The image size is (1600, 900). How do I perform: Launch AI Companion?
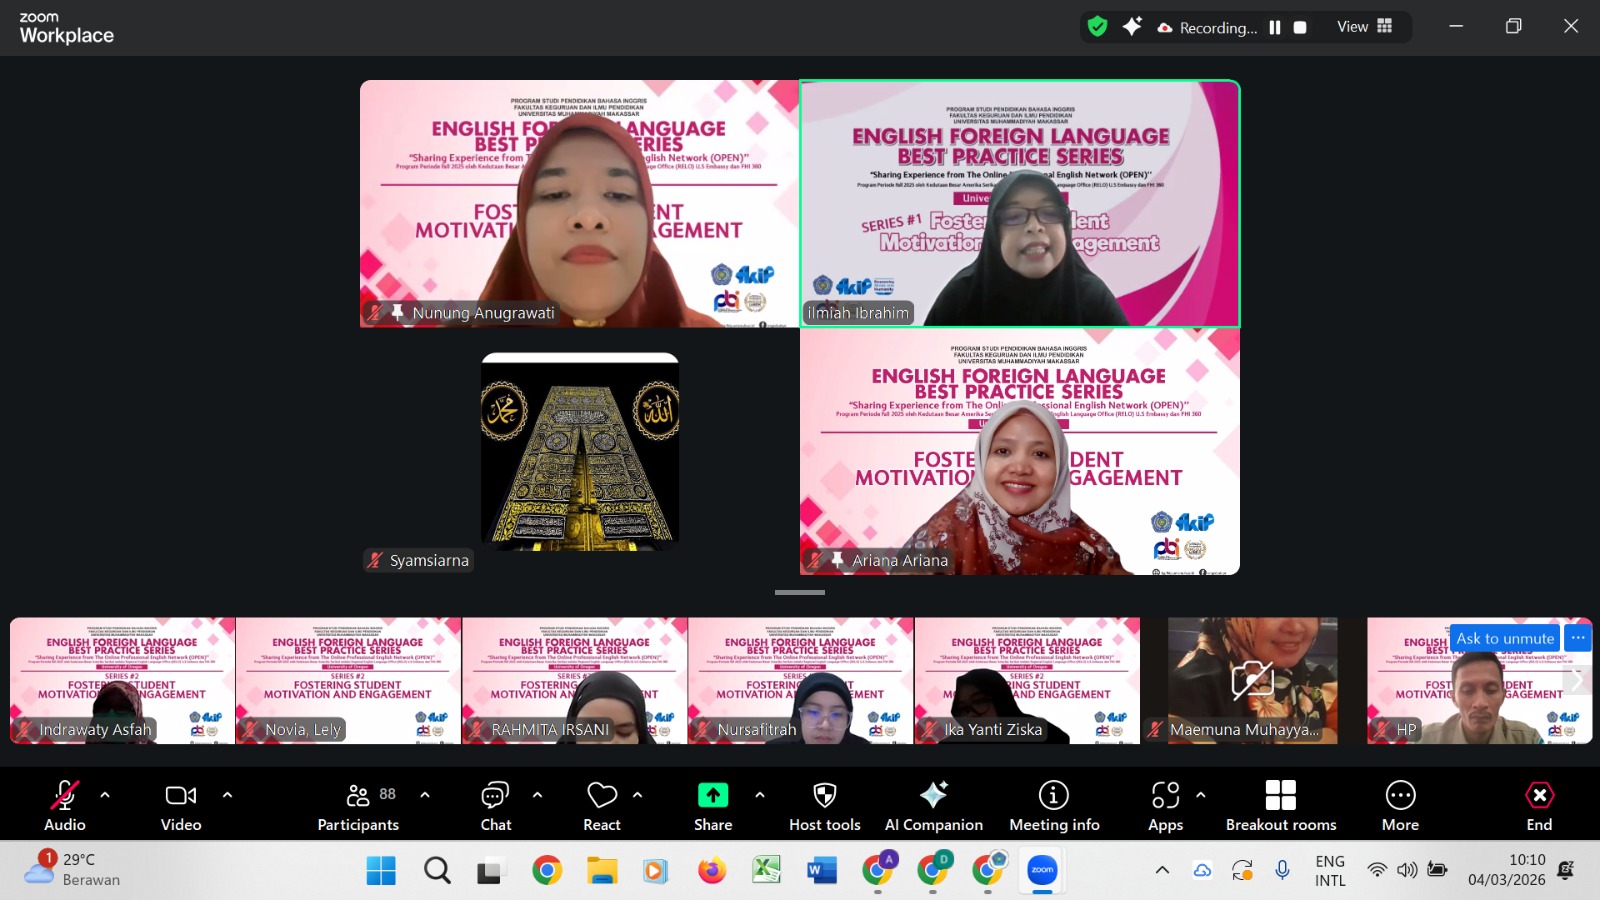point(933,806)
